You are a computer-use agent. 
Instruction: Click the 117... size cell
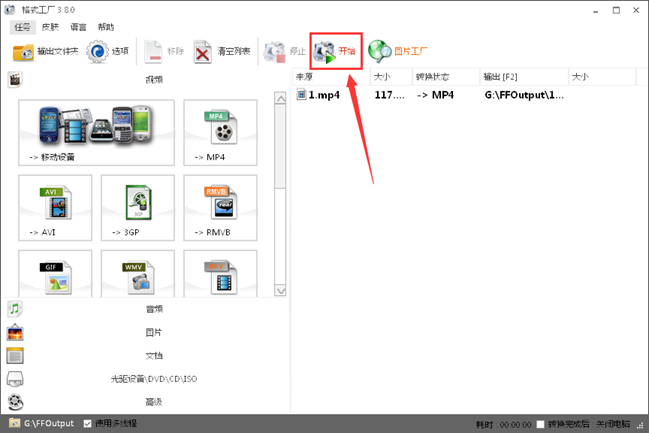tap(389, 95)
